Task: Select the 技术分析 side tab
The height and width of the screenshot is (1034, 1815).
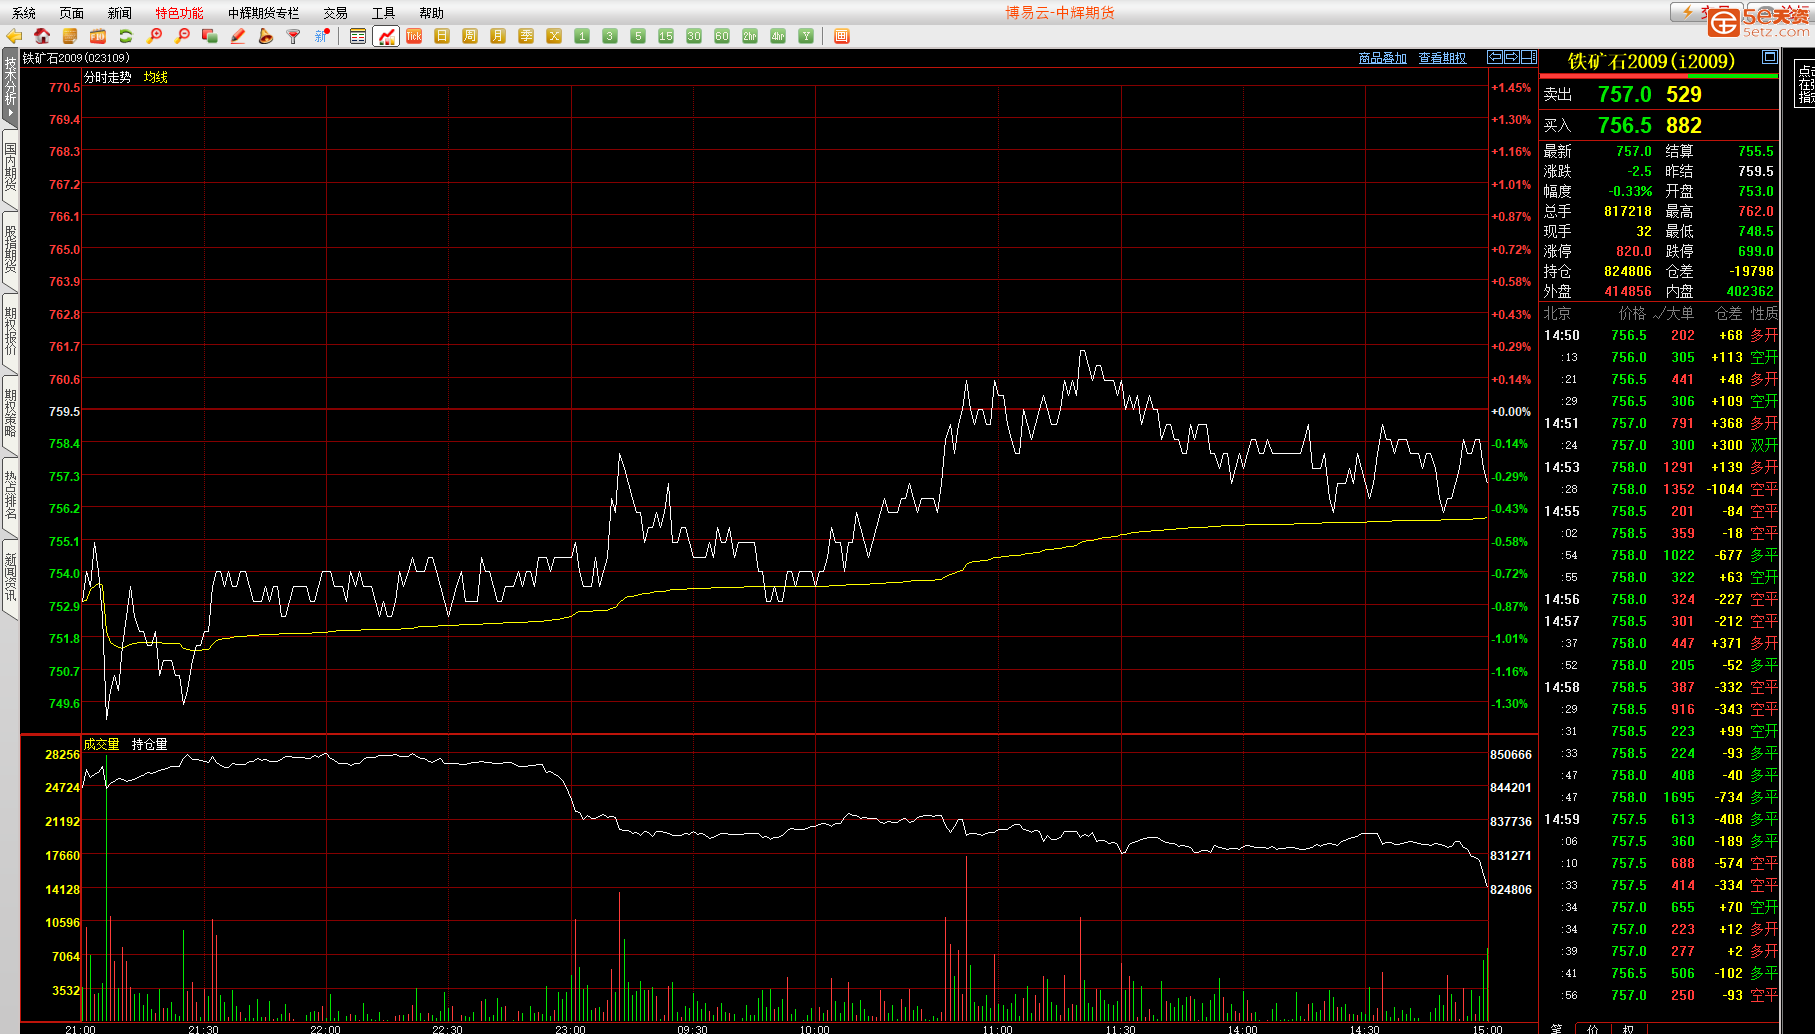Action: click(x=10, y=88)
